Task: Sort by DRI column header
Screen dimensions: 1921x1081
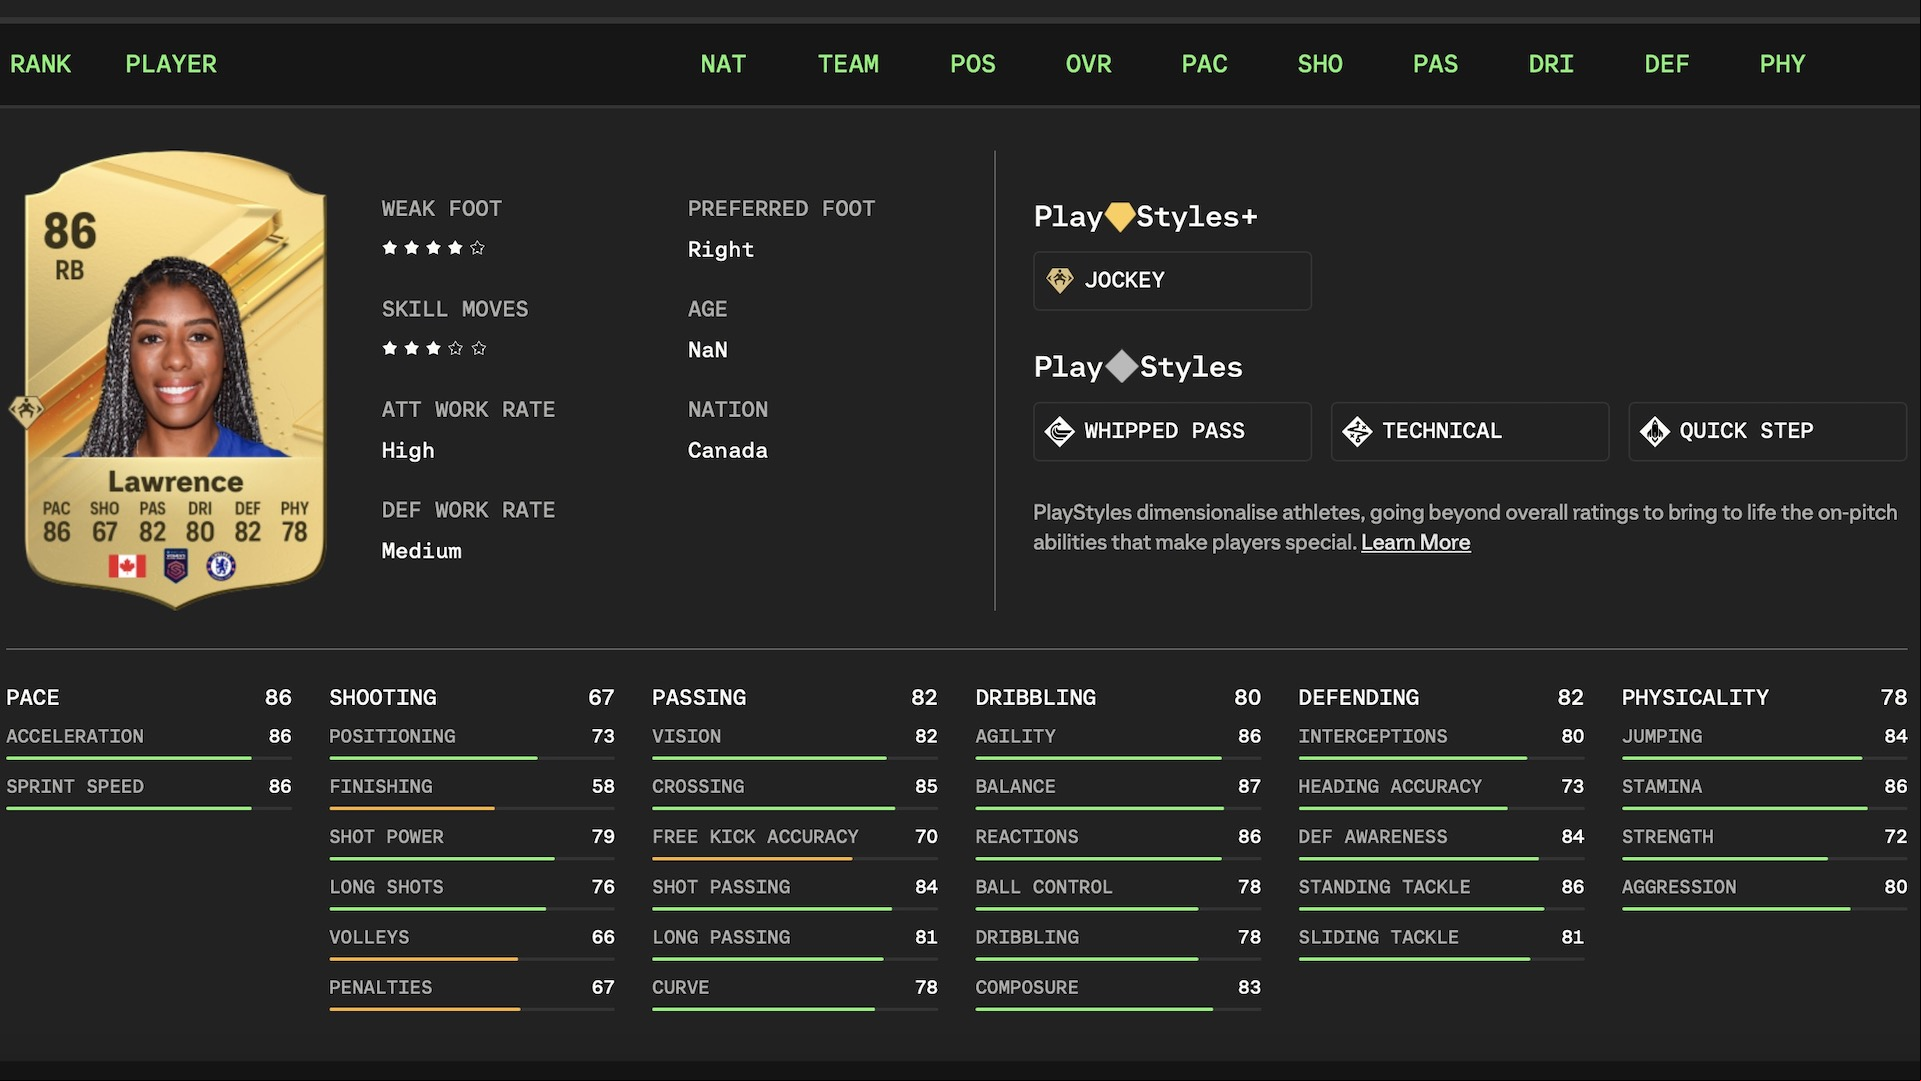Action: [1551, 64]
